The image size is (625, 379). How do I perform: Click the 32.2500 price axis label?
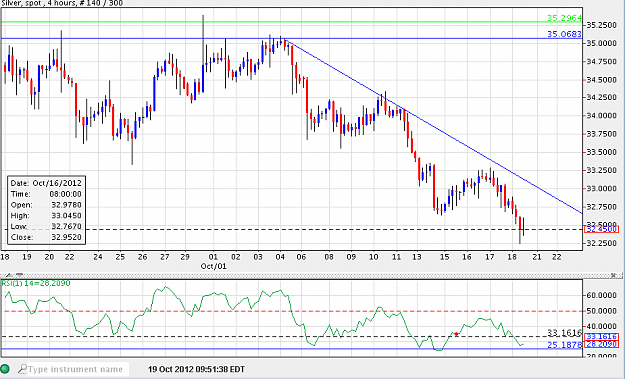pyautogui.click(x=601, y=243)
